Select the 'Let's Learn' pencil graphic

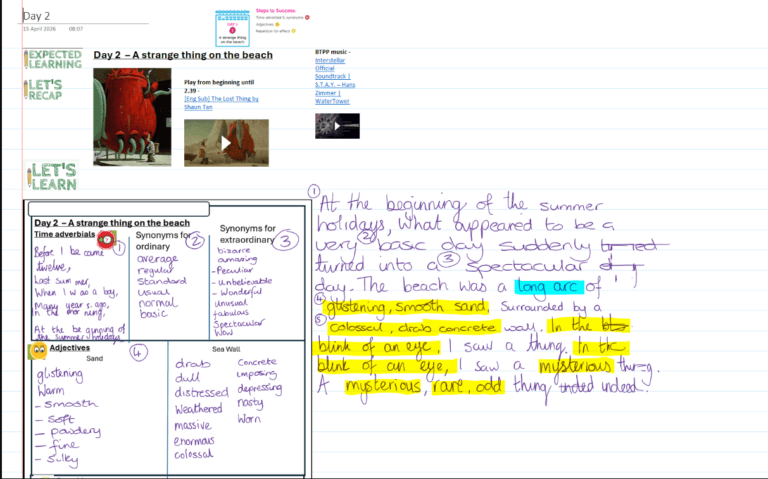52,176
